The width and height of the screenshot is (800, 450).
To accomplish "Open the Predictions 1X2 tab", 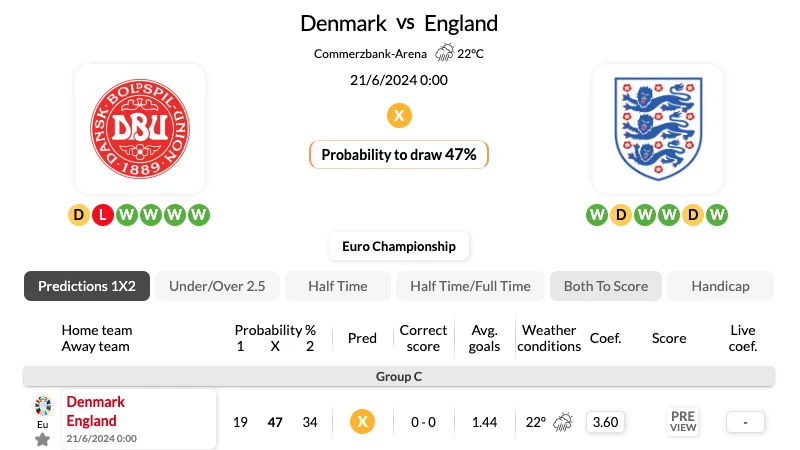I will (x=87, y=286).
